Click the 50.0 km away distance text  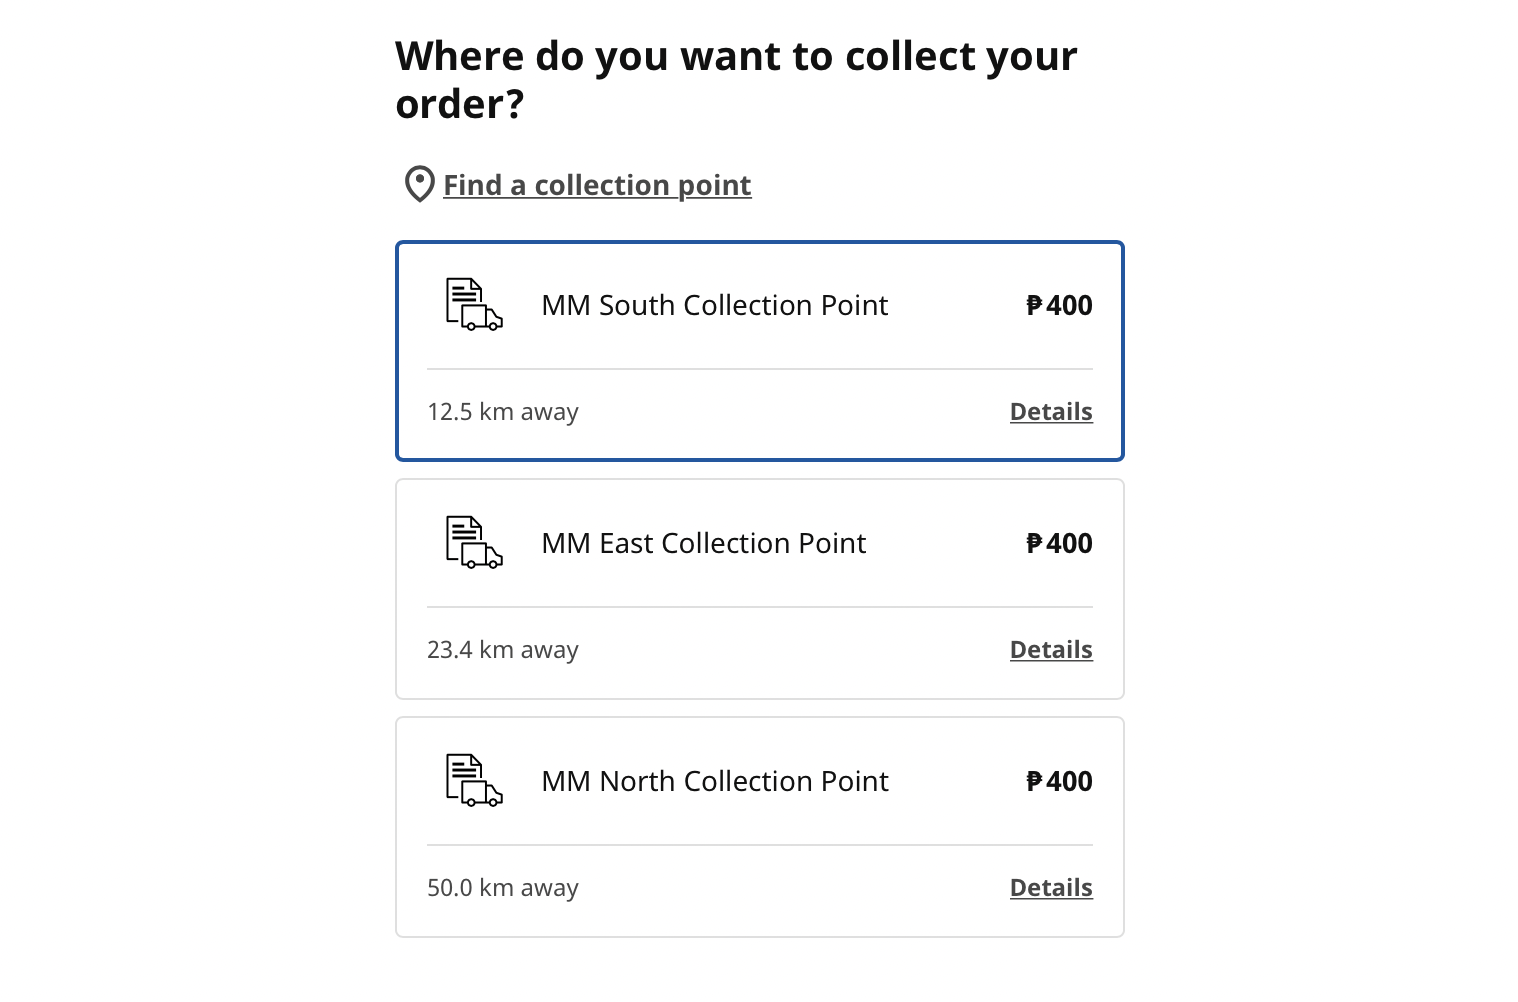[x=503, y=888]
